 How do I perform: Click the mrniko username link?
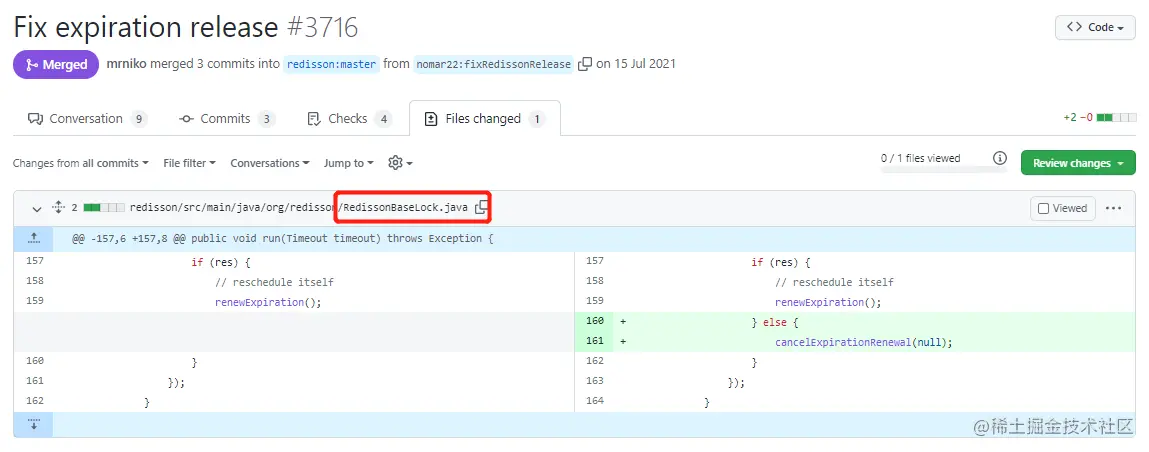click(127, 64)
